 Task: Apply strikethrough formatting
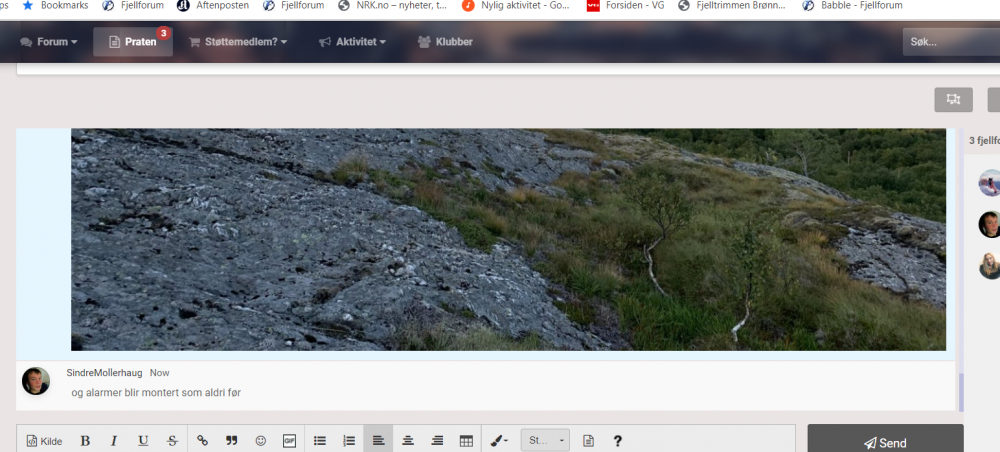pos(172,440)
